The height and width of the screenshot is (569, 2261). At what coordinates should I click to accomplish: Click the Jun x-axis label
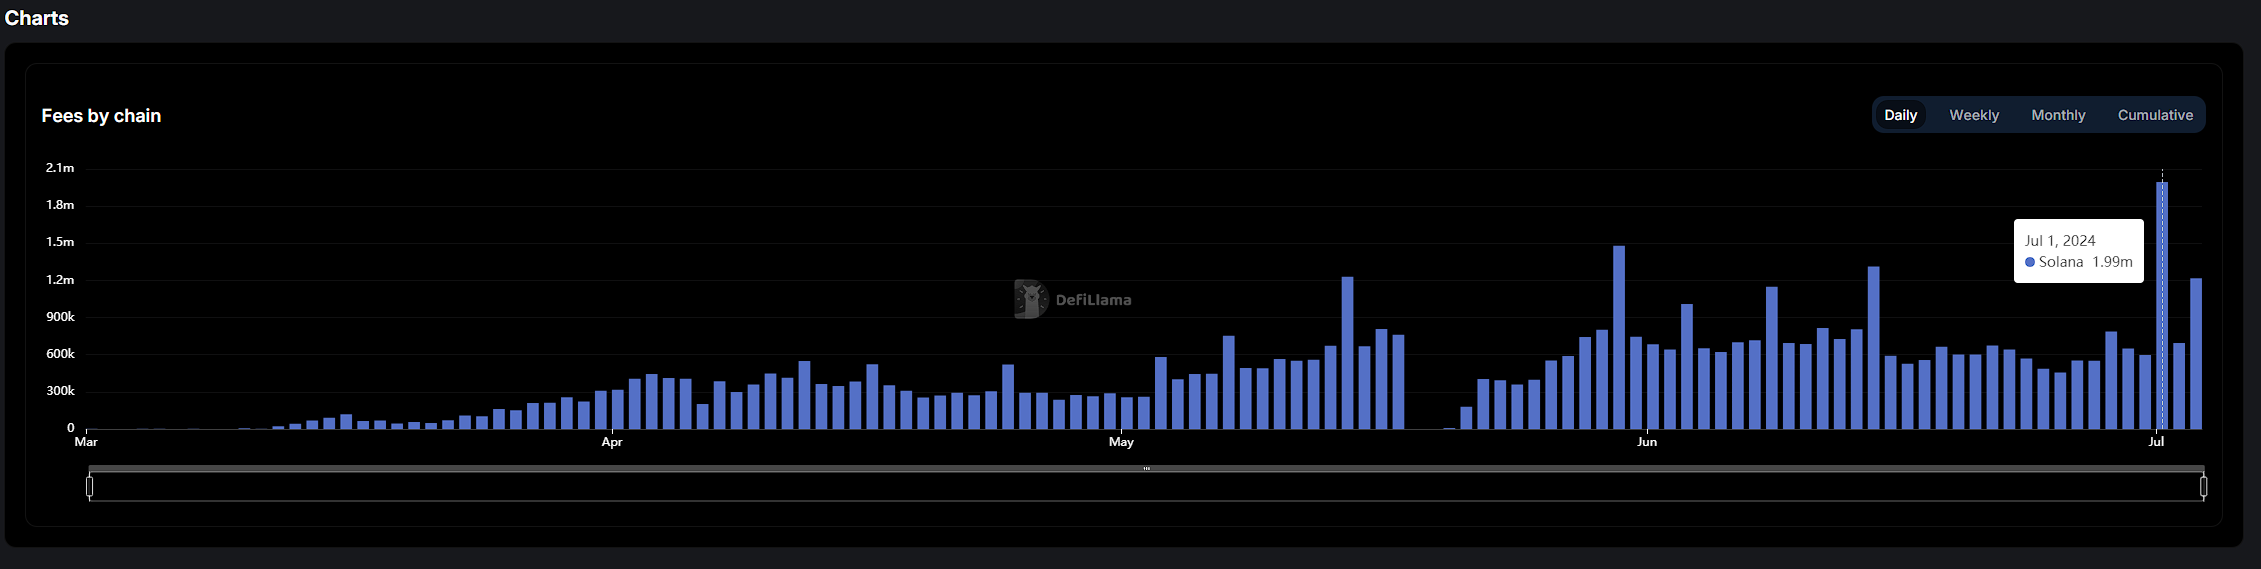[x=1646, y=442]
